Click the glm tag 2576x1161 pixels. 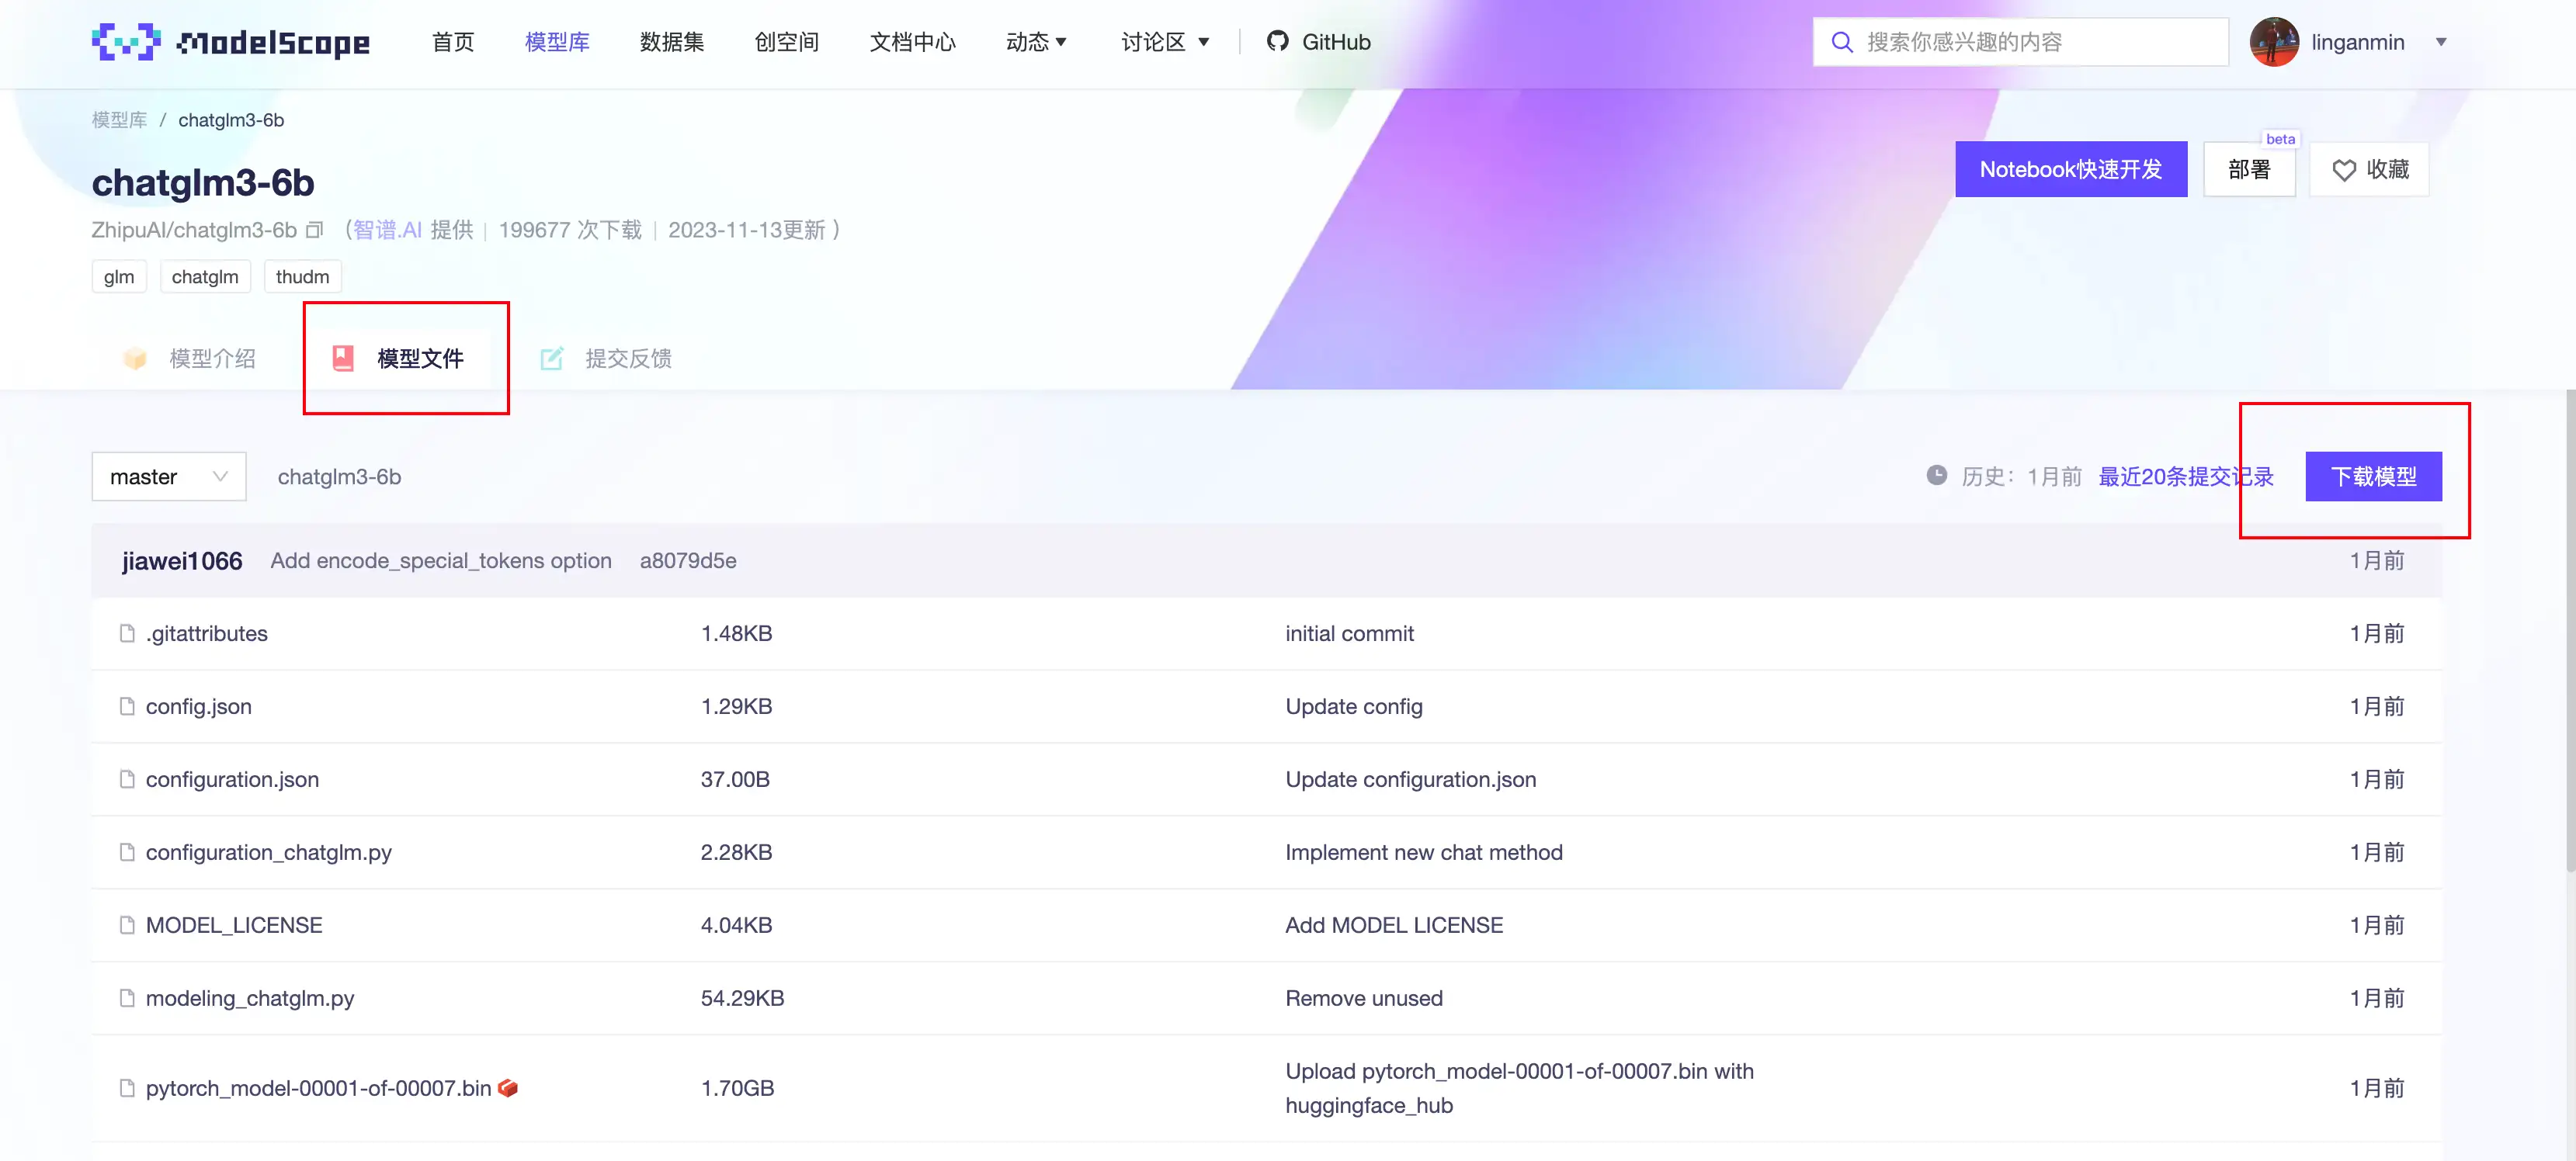119,277
